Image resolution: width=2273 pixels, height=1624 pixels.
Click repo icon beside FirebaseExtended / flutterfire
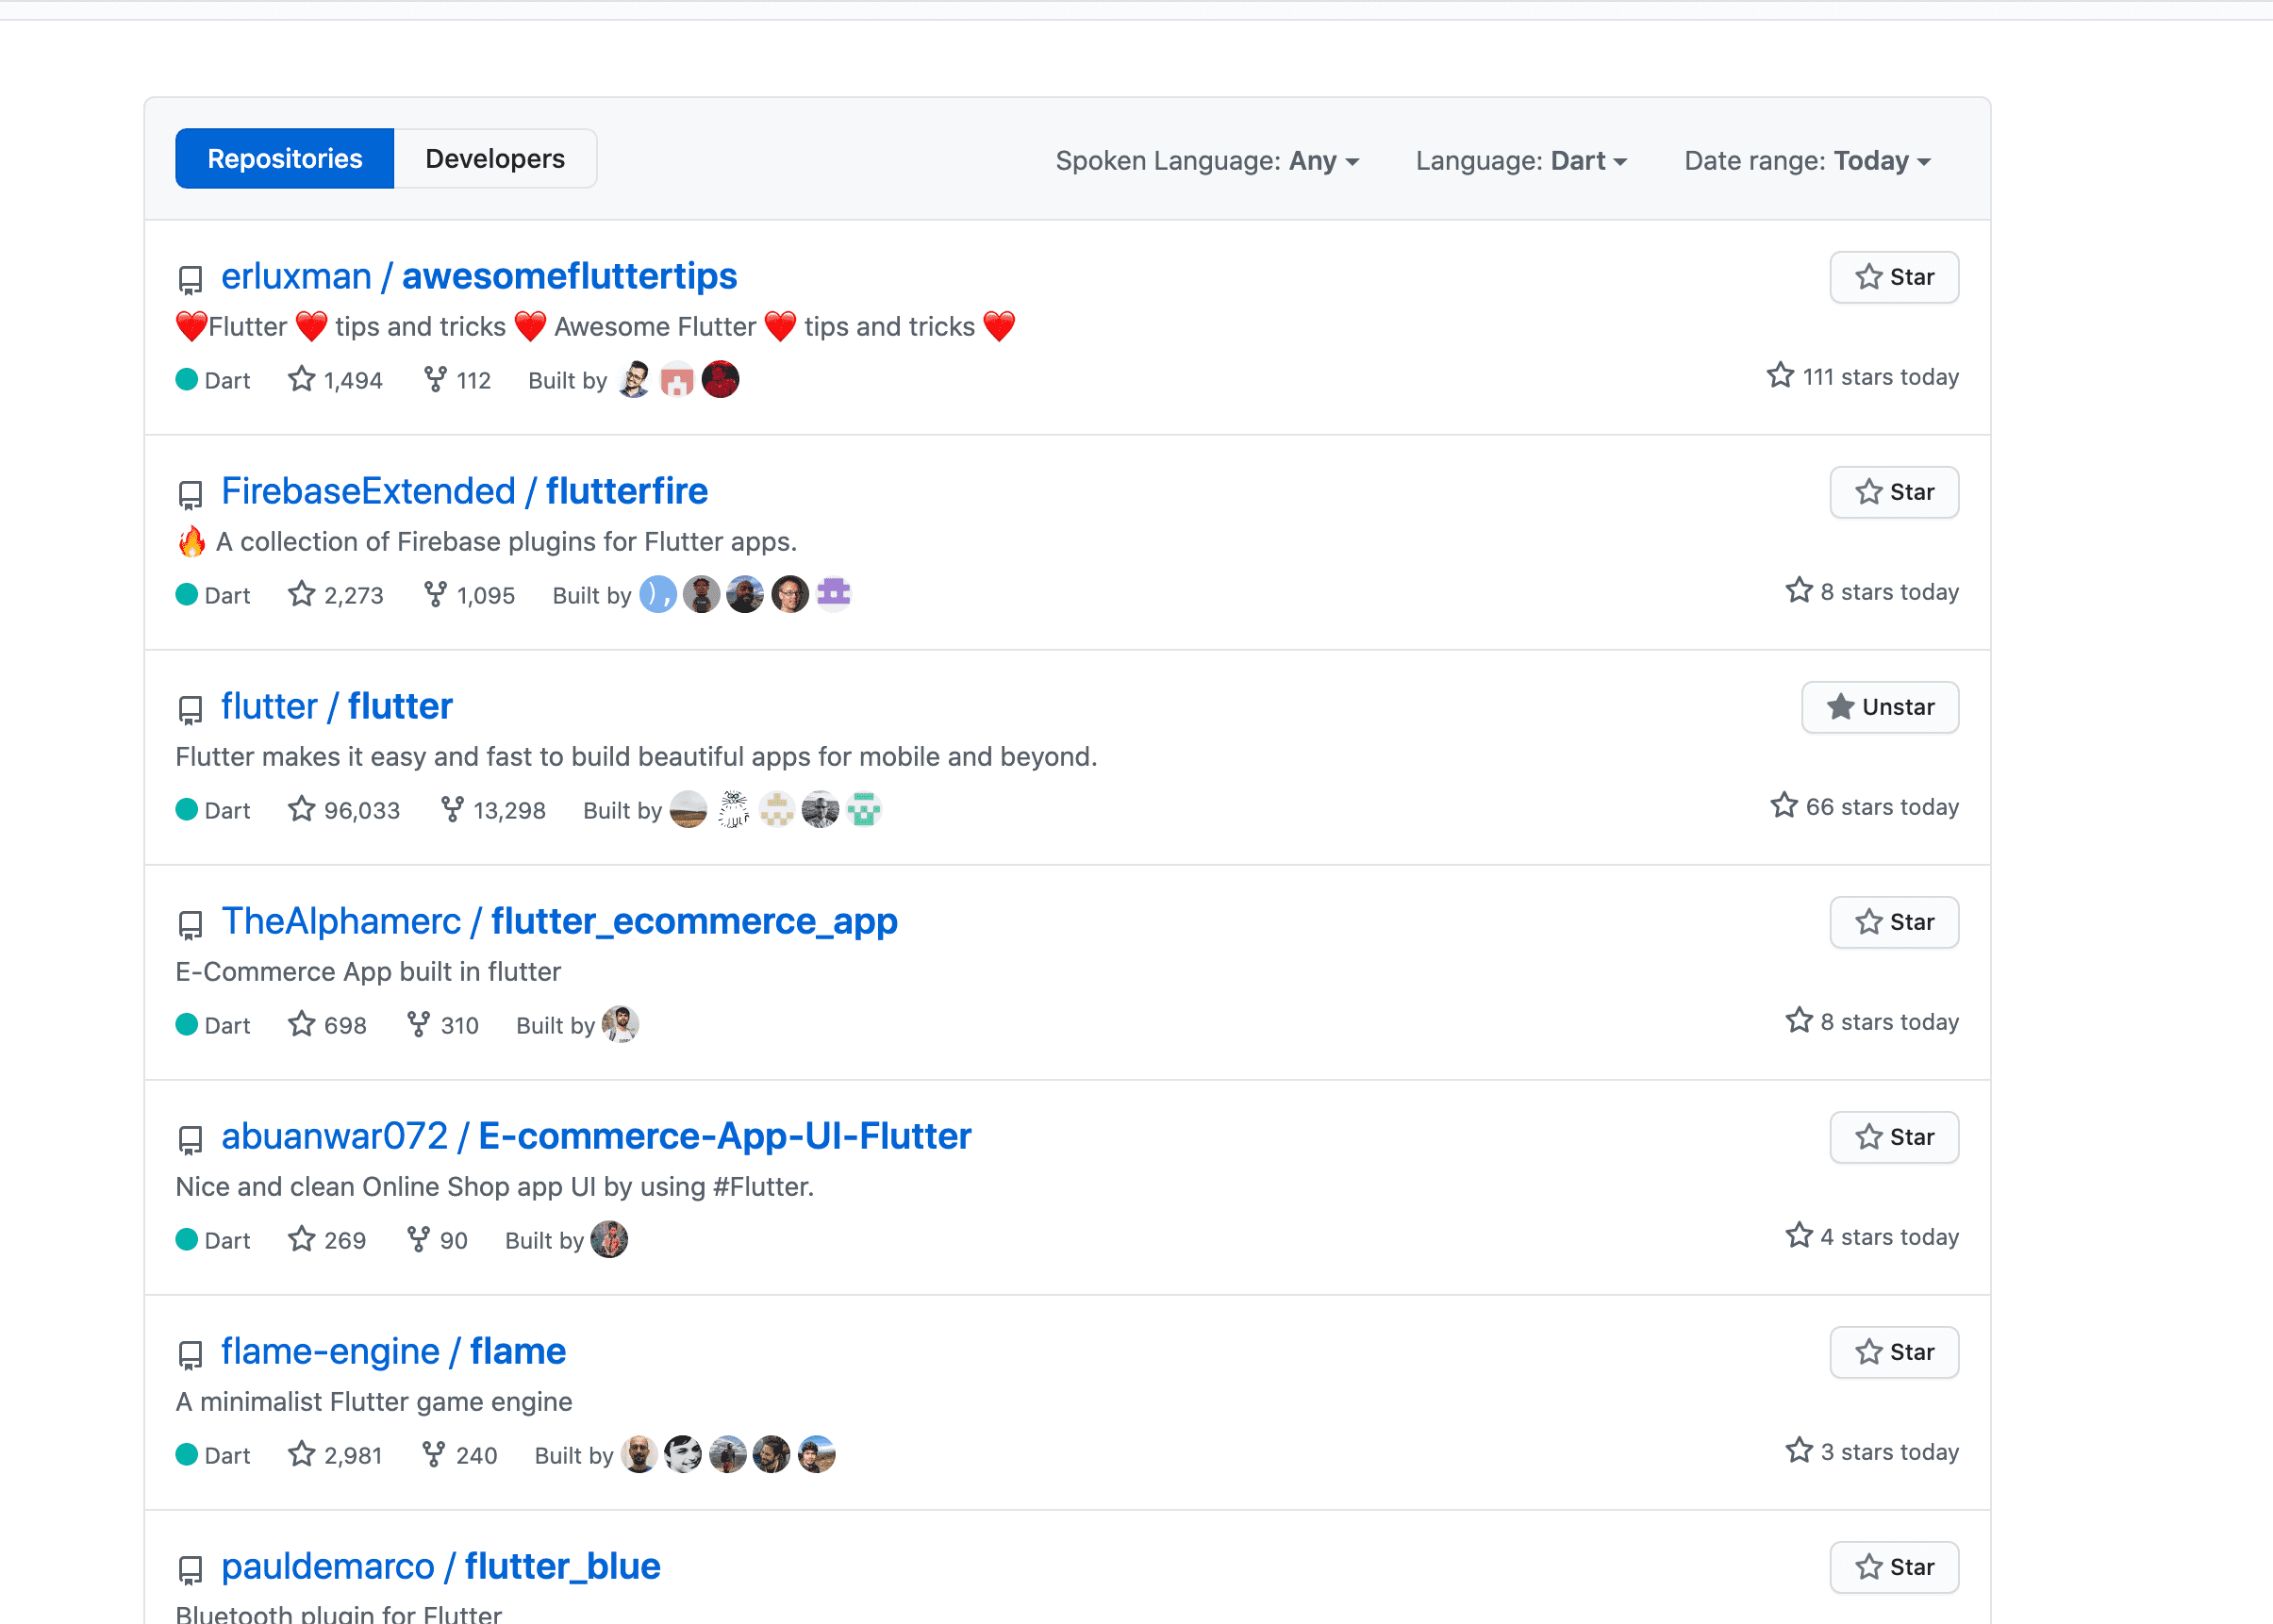click(x=190, y=495)
